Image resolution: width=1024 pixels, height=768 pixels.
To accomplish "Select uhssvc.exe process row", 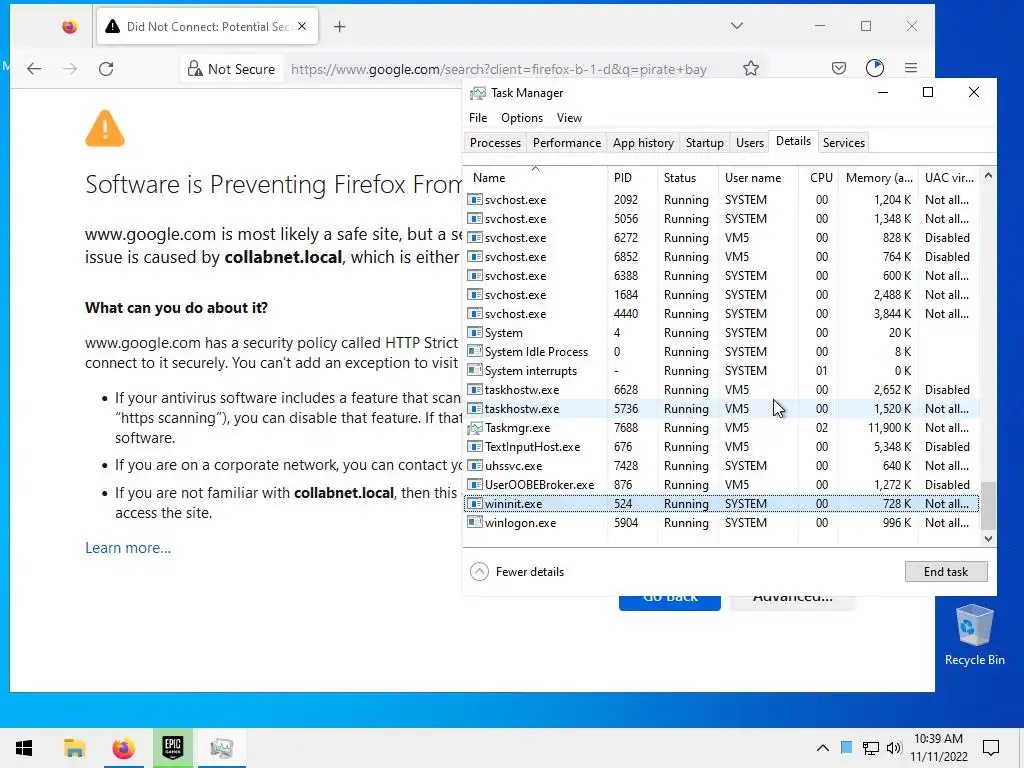I will [722, 466].
